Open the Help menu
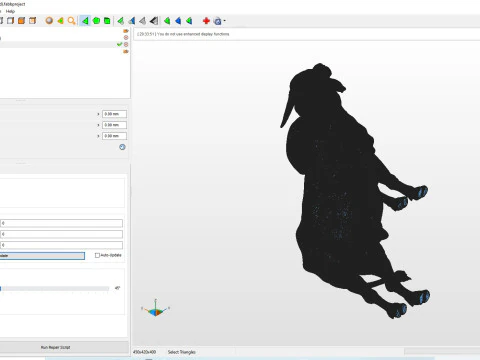The width and height of the screenshot is (480, 360). click(10, 11)
